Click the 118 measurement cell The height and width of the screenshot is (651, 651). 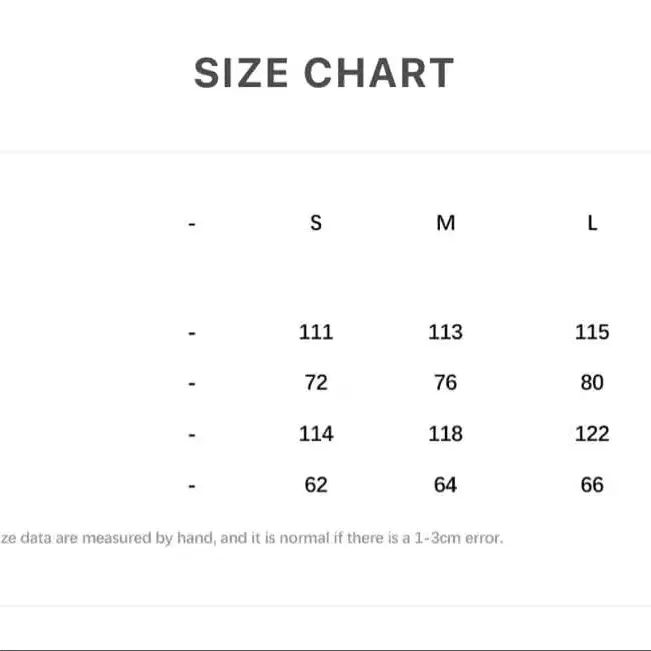(x=446, y=434)
